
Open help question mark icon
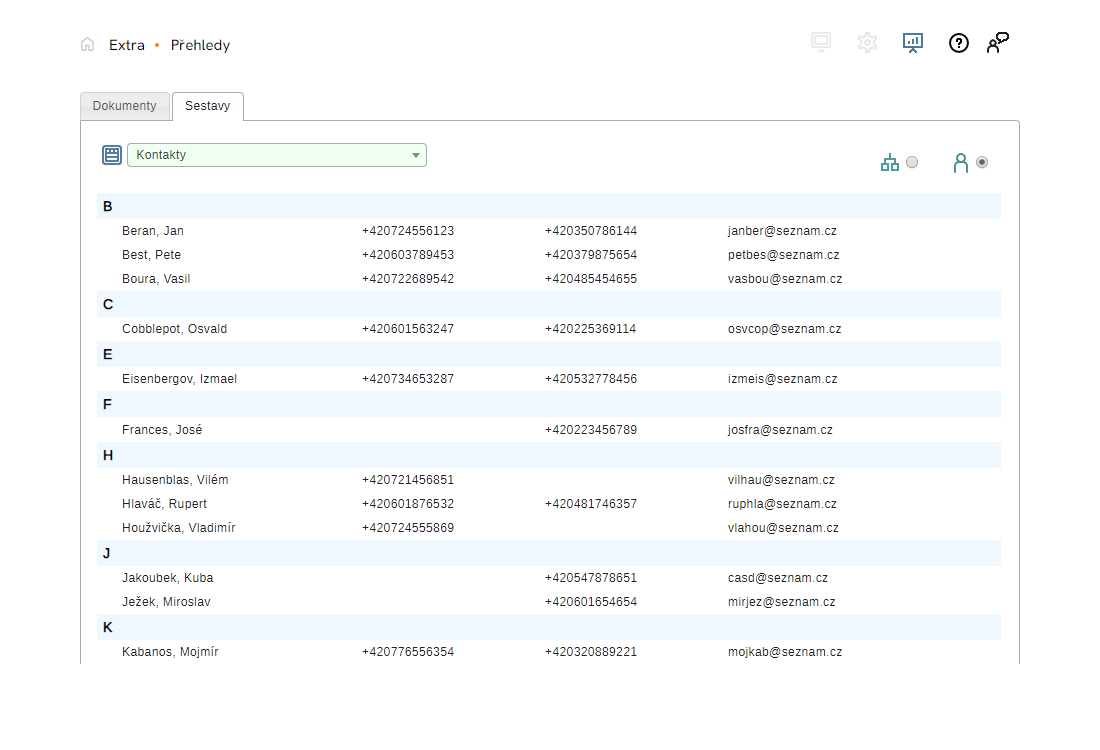click(x=958, y=43)
